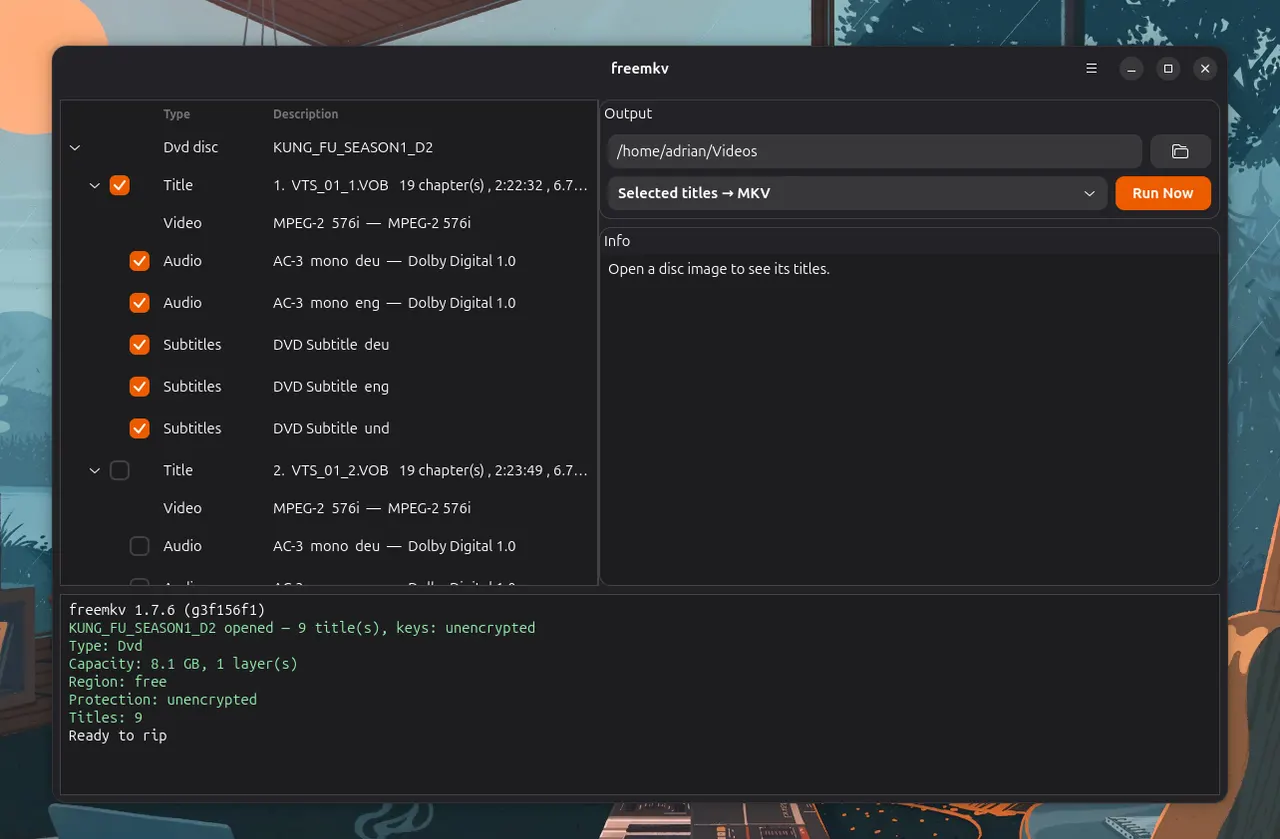This screenshot has height=839, width=1280.
Task: Click 'Open a disc image to see its titles.' text
Action: pyautogui.click(x=719, y=269)
